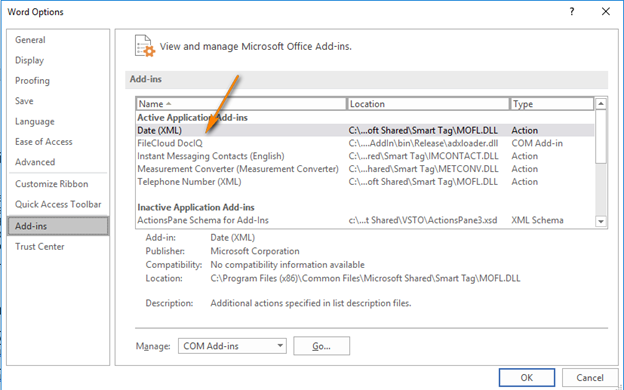This screenshot has width=624, height=390.
Task: Select the Date (XML) add-in row
Action: (365, 130)
